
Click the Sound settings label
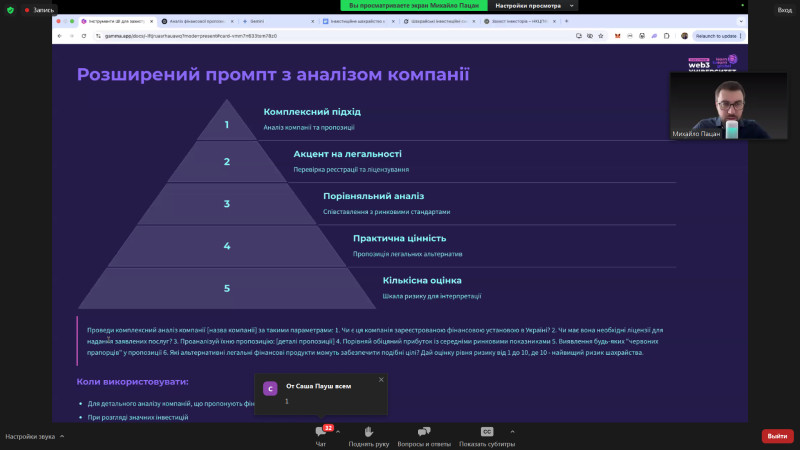(x=30, y=436)
